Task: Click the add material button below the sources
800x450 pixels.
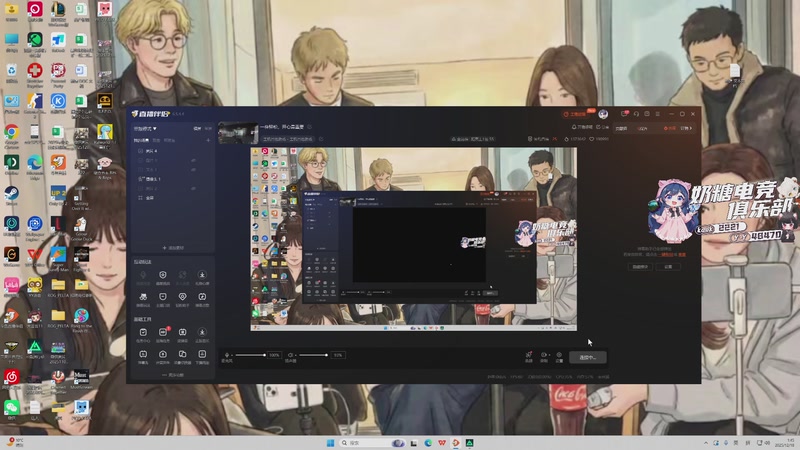Action: (x=173, y=247)
